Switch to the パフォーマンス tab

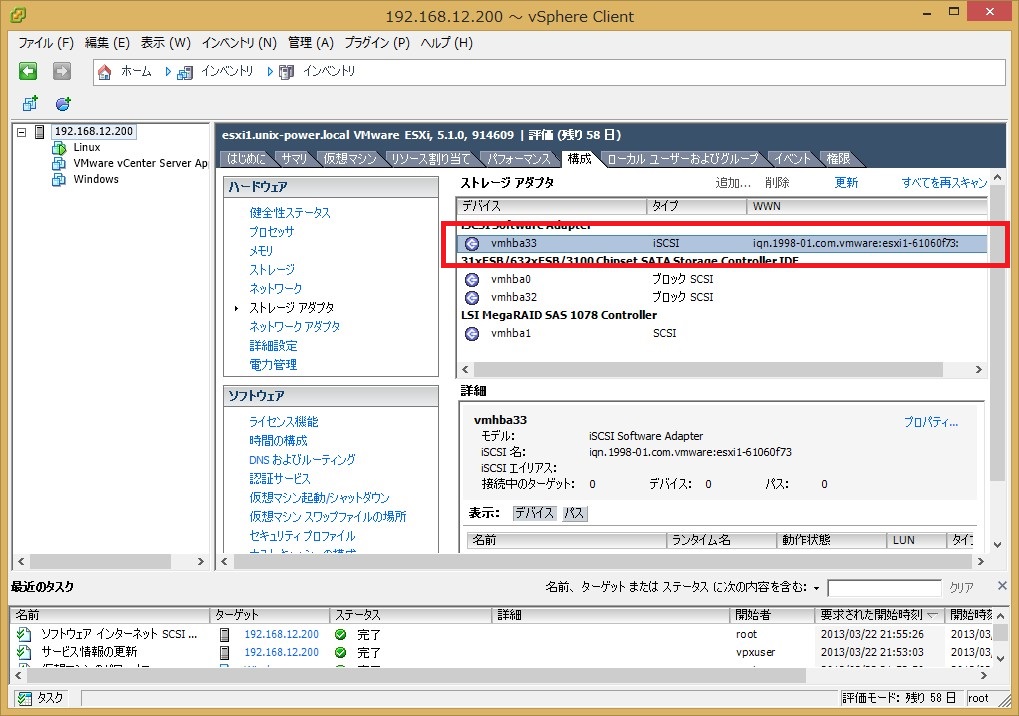coord(519,159)
